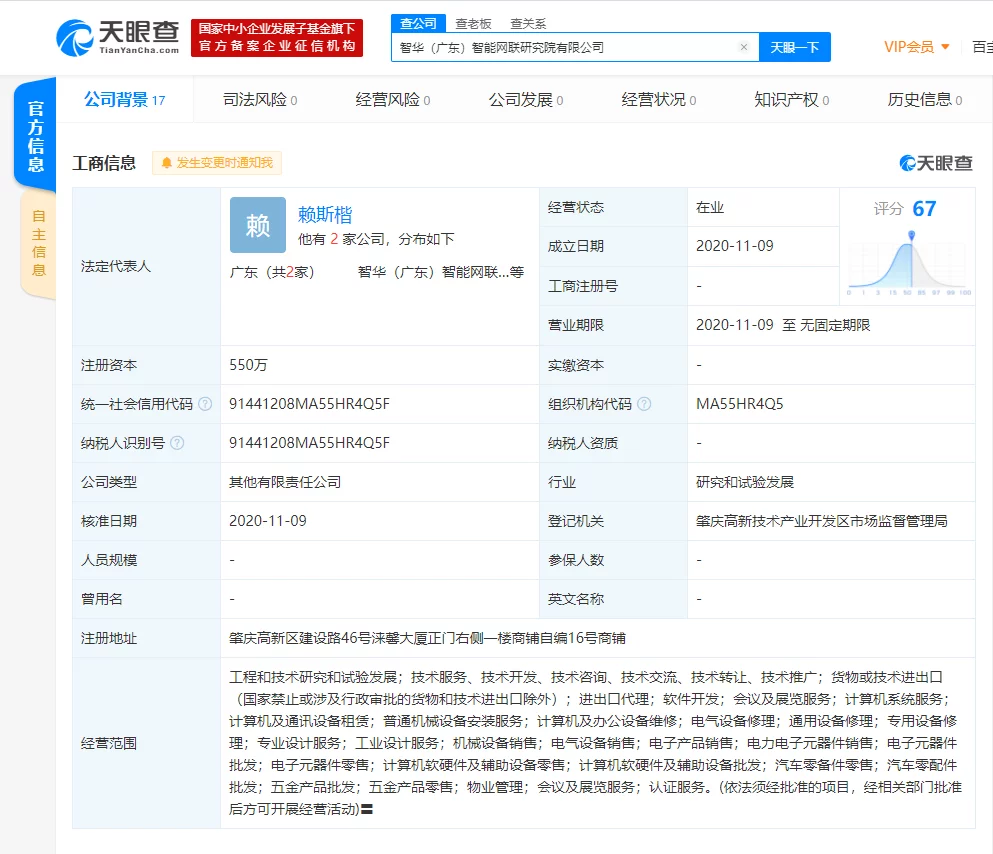Select the 自主信息 side tab

[x=39, y=244]
